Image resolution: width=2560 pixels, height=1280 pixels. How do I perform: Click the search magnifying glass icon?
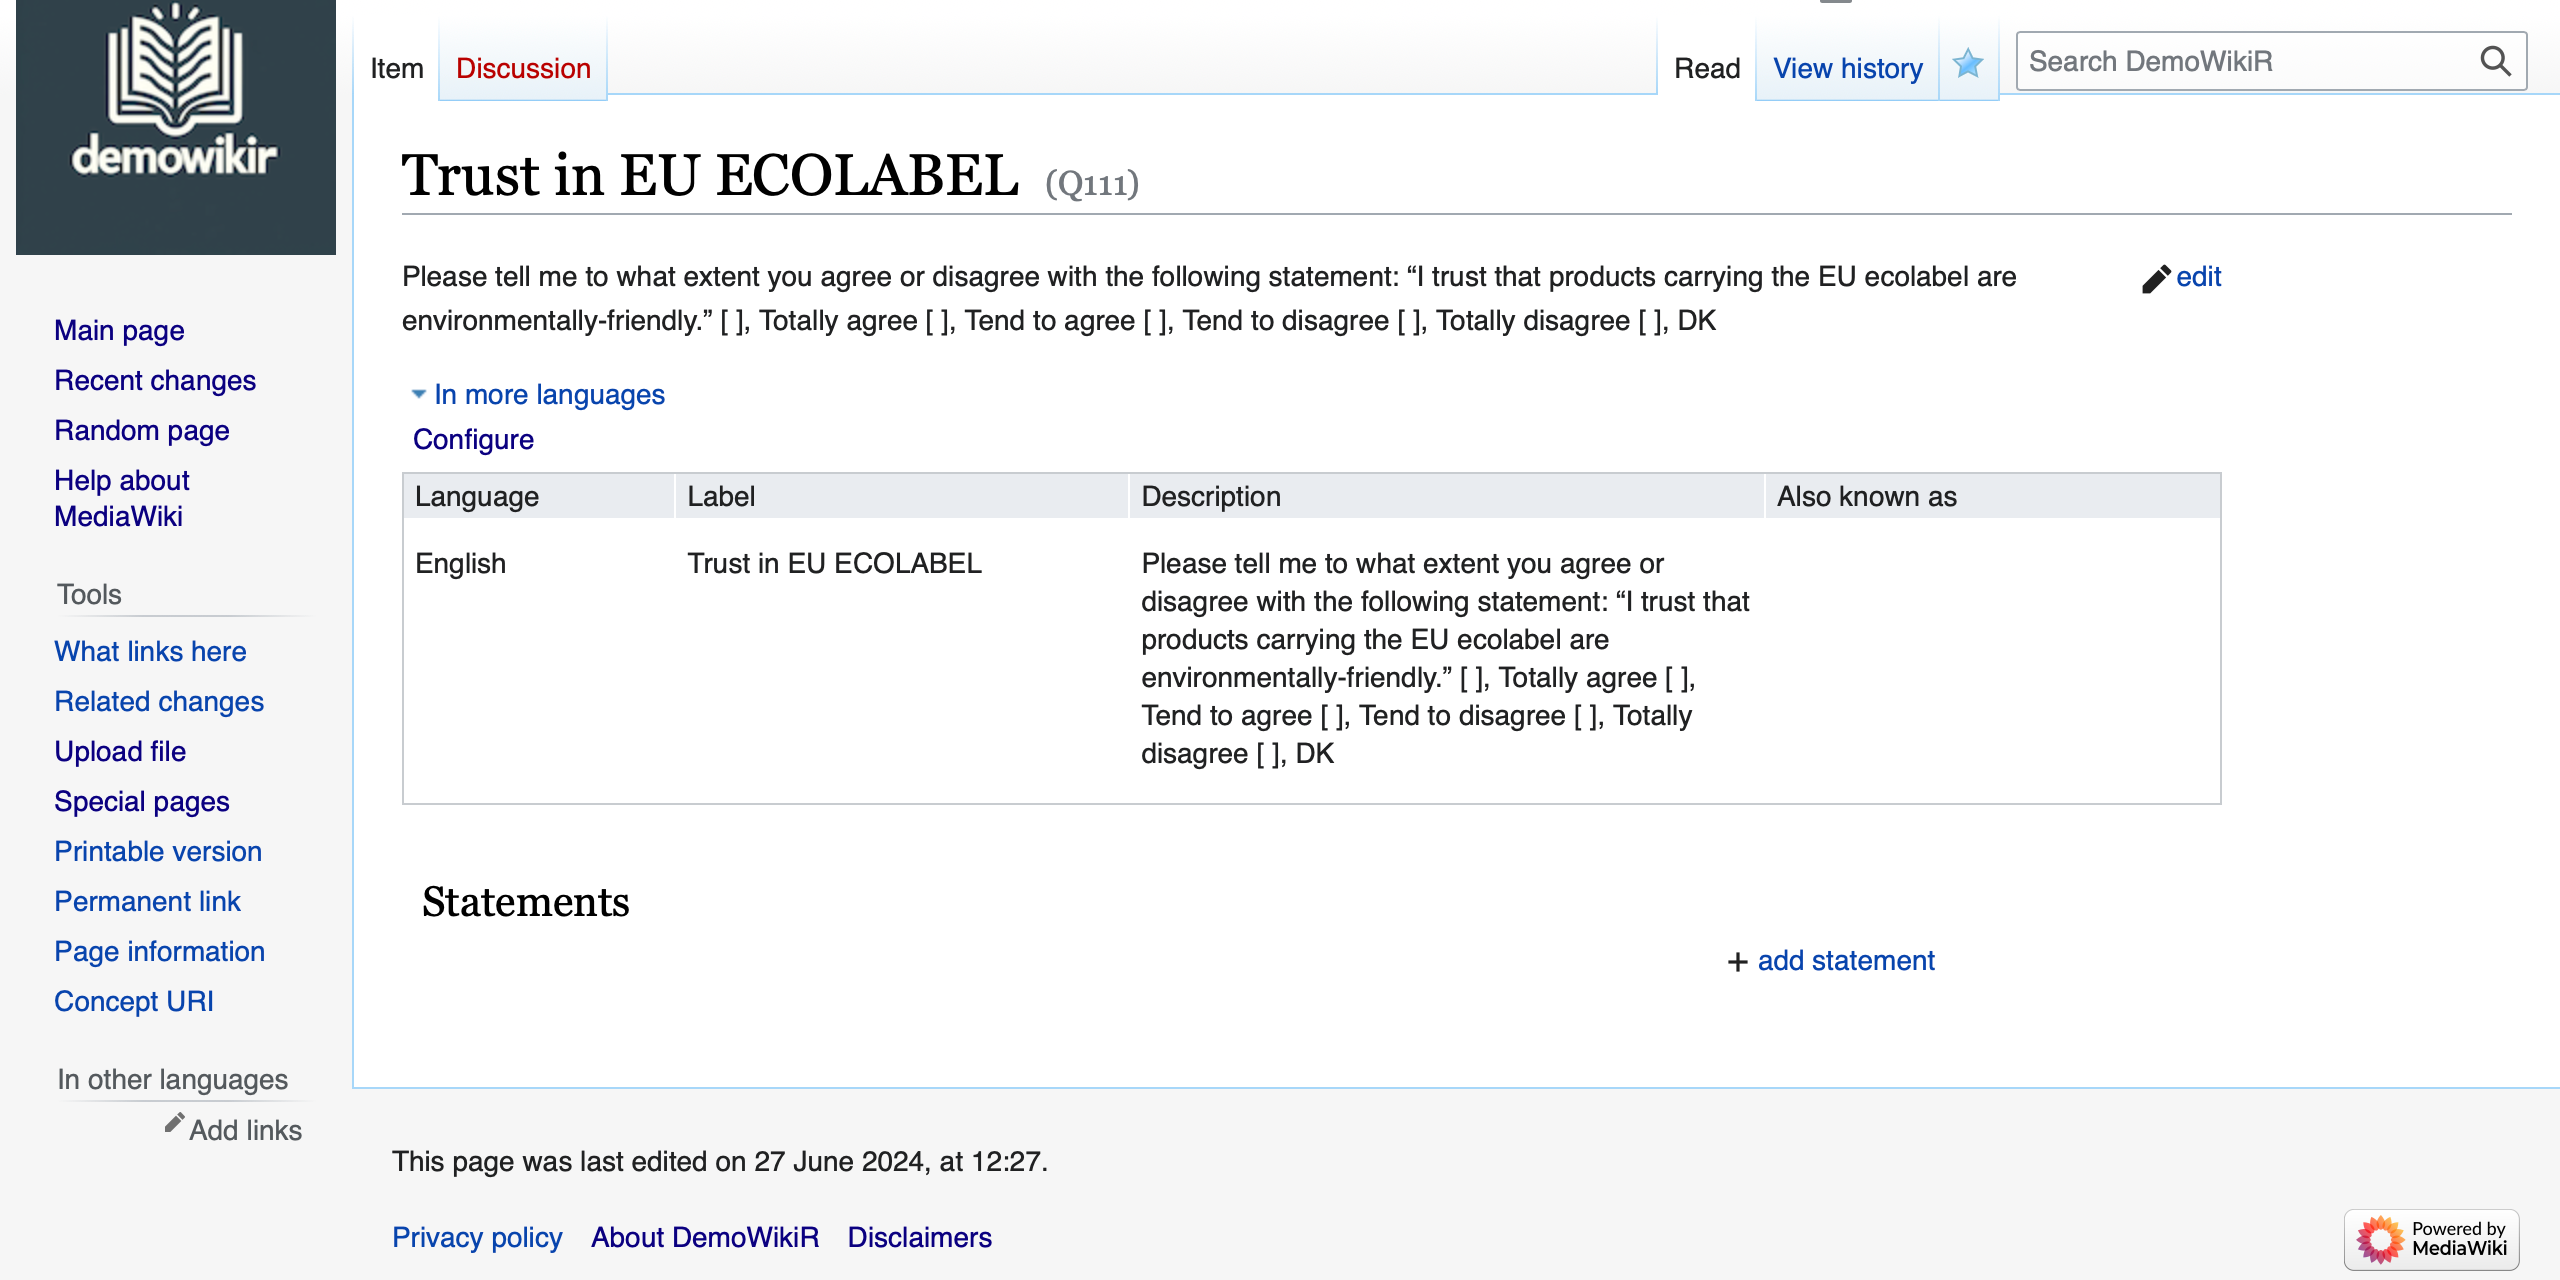2496,62
